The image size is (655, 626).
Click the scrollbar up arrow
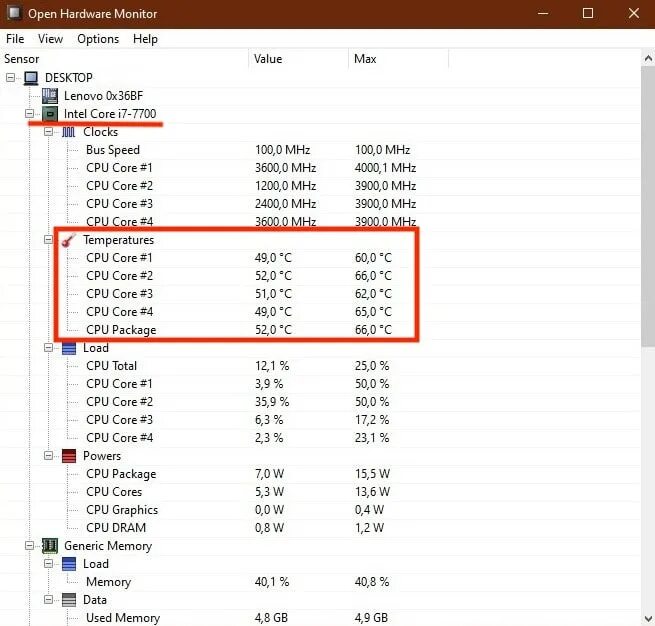648,58
